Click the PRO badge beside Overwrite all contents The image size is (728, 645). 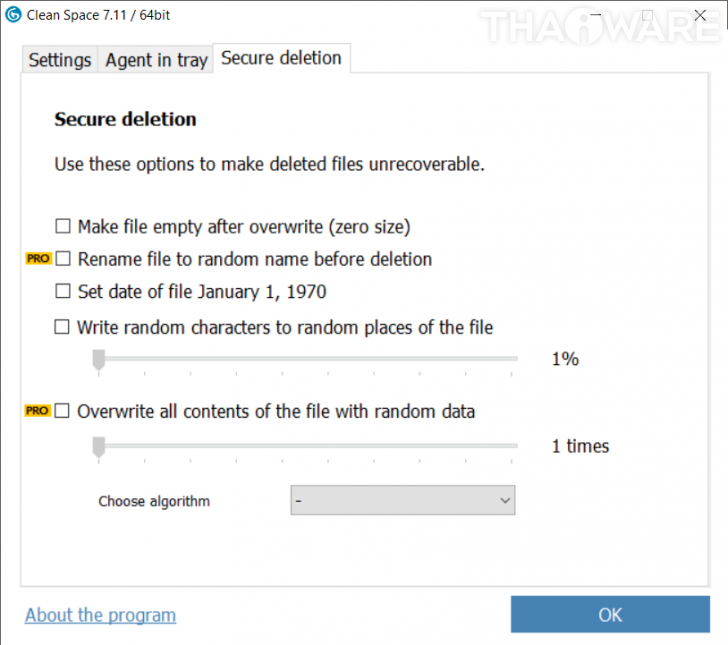38,411
